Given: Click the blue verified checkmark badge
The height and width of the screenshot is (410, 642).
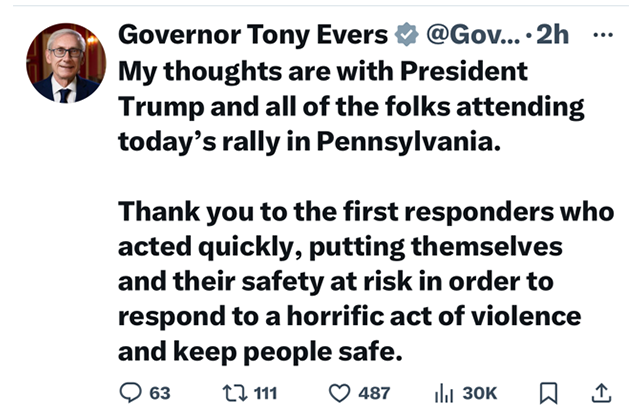Looking at the screenshot, I should coord(404,37).
